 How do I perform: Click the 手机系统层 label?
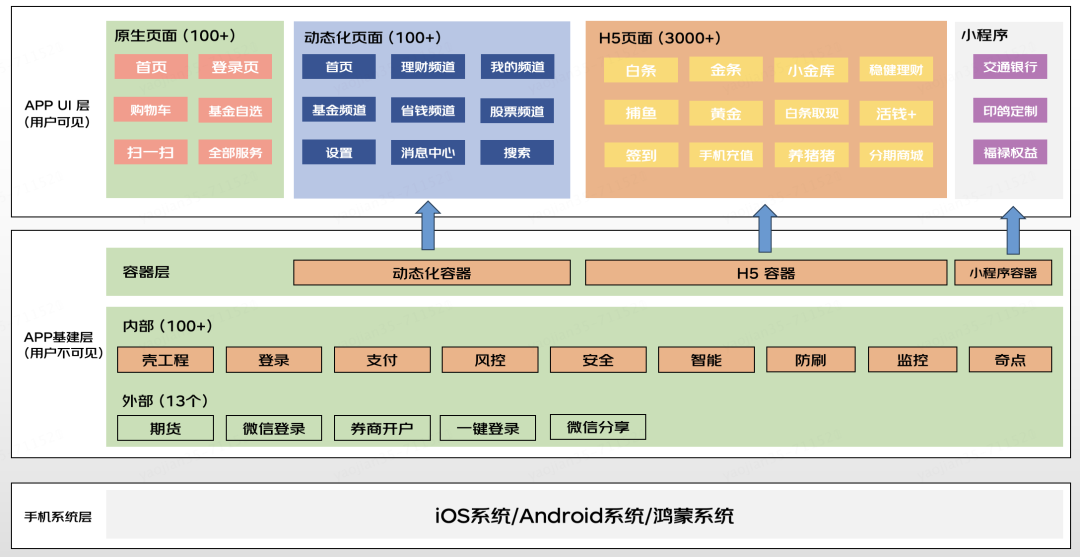(58, 516)
